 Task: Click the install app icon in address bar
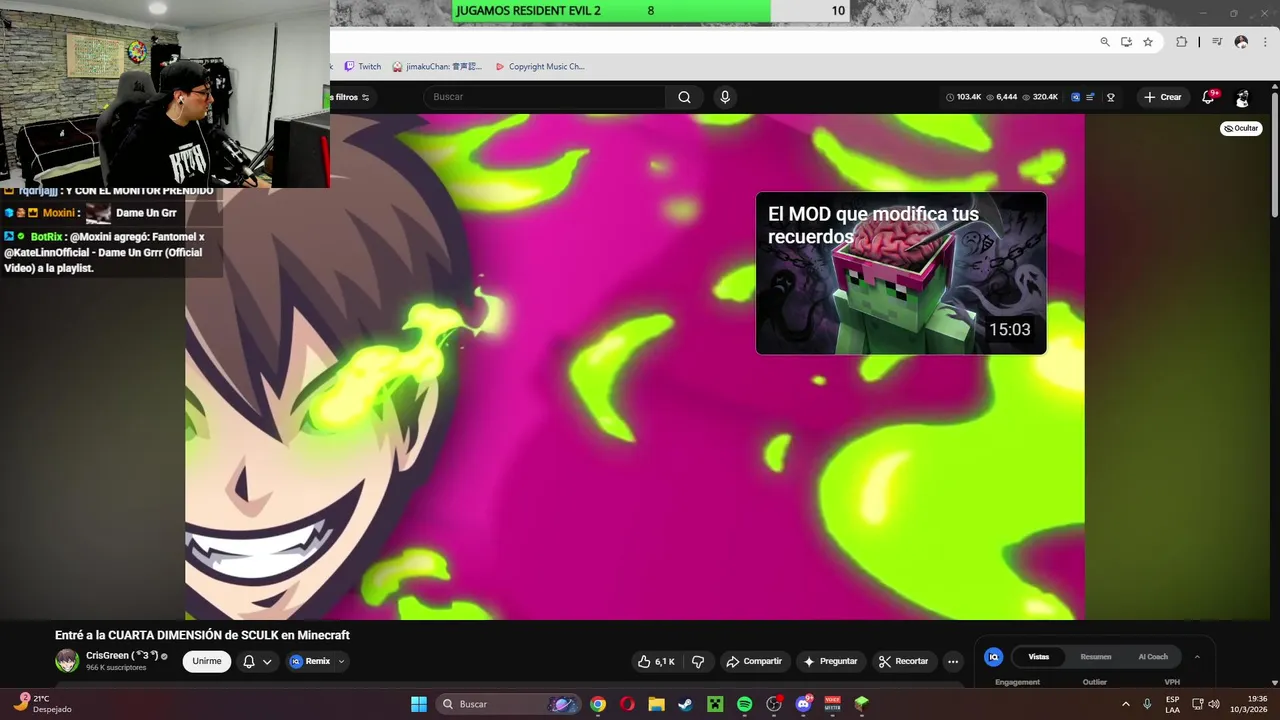1126,42
